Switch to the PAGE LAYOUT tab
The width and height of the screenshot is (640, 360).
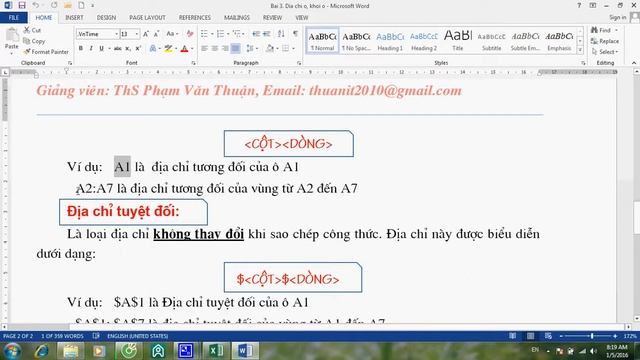click(147, 18)
